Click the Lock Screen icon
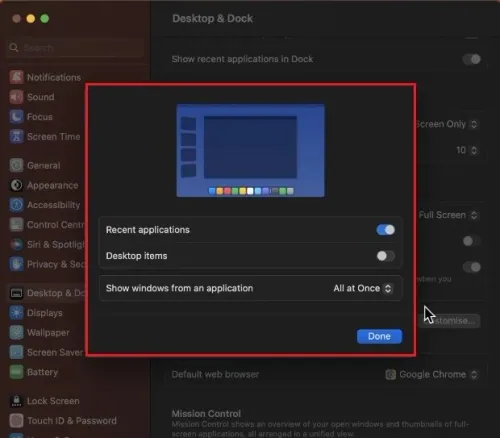The height and width of the screenshot is (438, 500). (16, 401)
